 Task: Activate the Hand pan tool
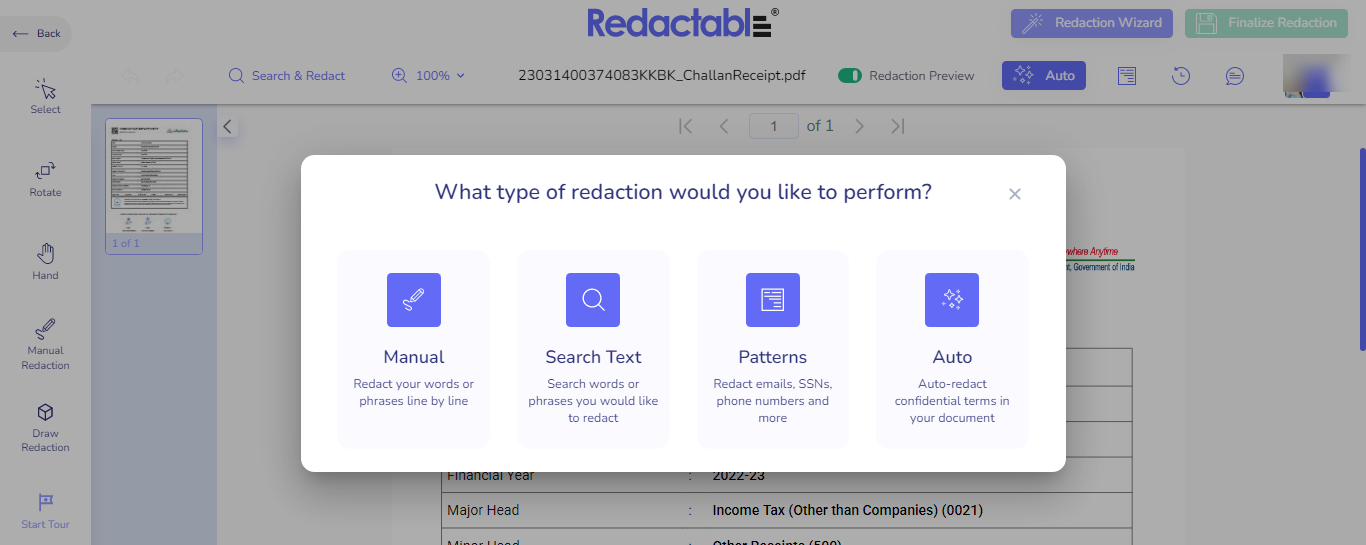click(x=45, y=262)
